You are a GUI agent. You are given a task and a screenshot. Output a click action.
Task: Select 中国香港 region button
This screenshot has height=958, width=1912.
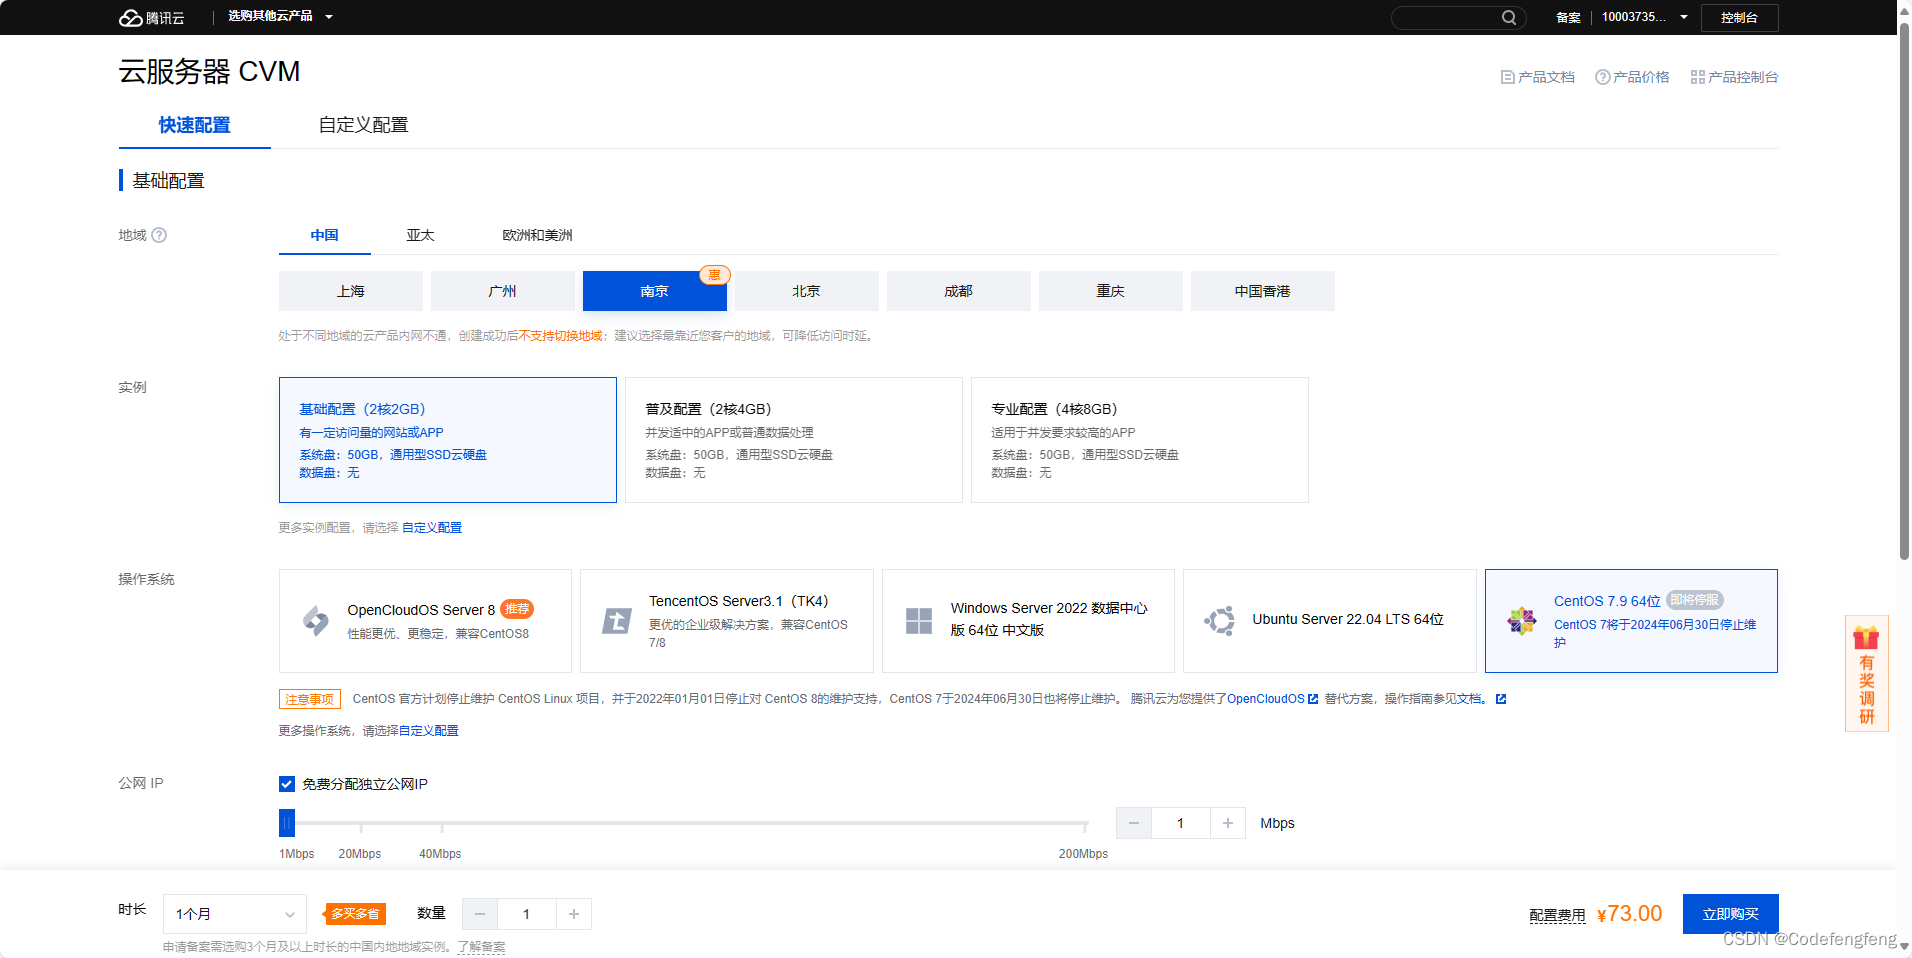pos(1263,291)
